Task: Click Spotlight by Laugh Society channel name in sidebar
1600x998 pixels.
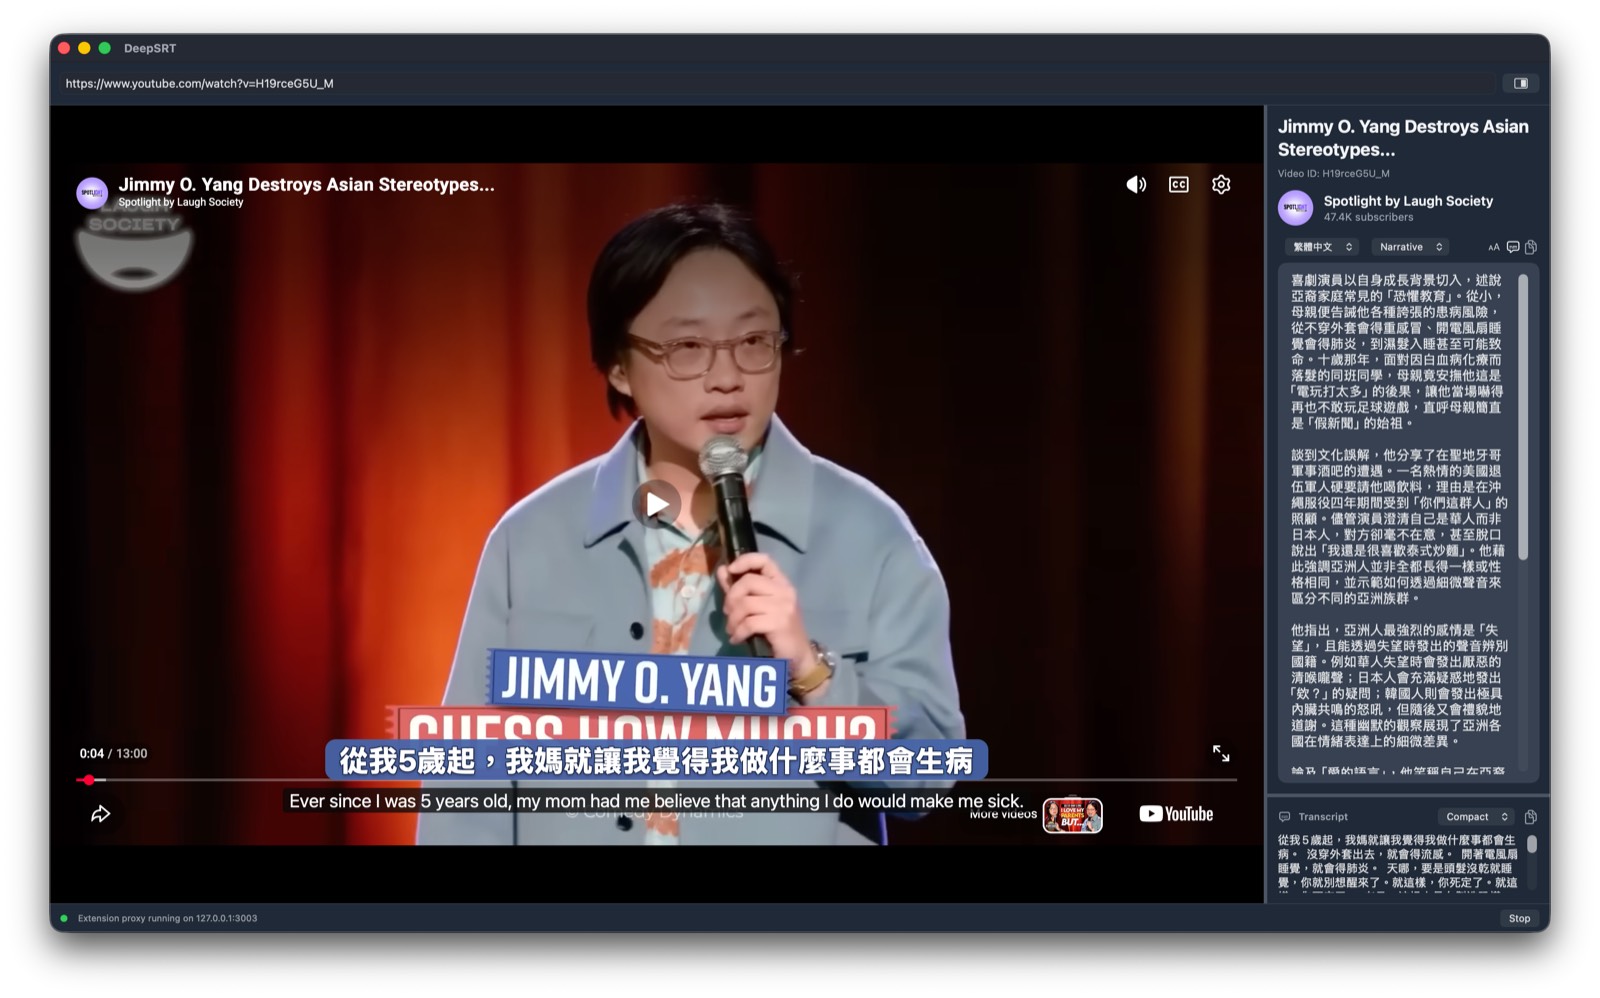Action: pos(1408,201)
